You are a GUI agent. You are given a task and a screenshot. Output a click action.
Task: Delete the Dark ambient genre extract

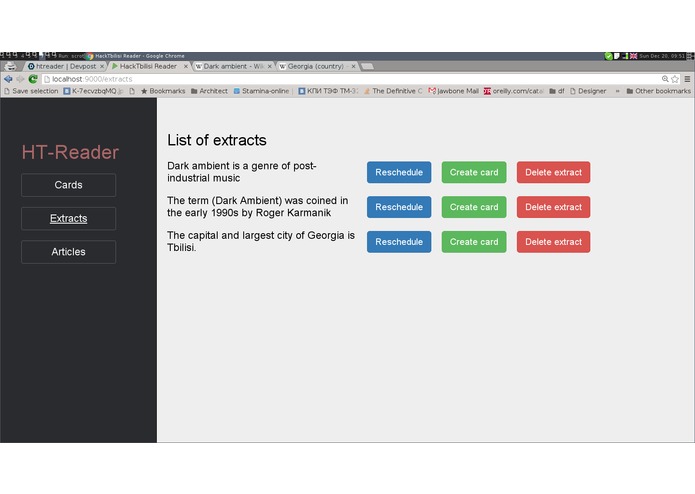[553, 172]
